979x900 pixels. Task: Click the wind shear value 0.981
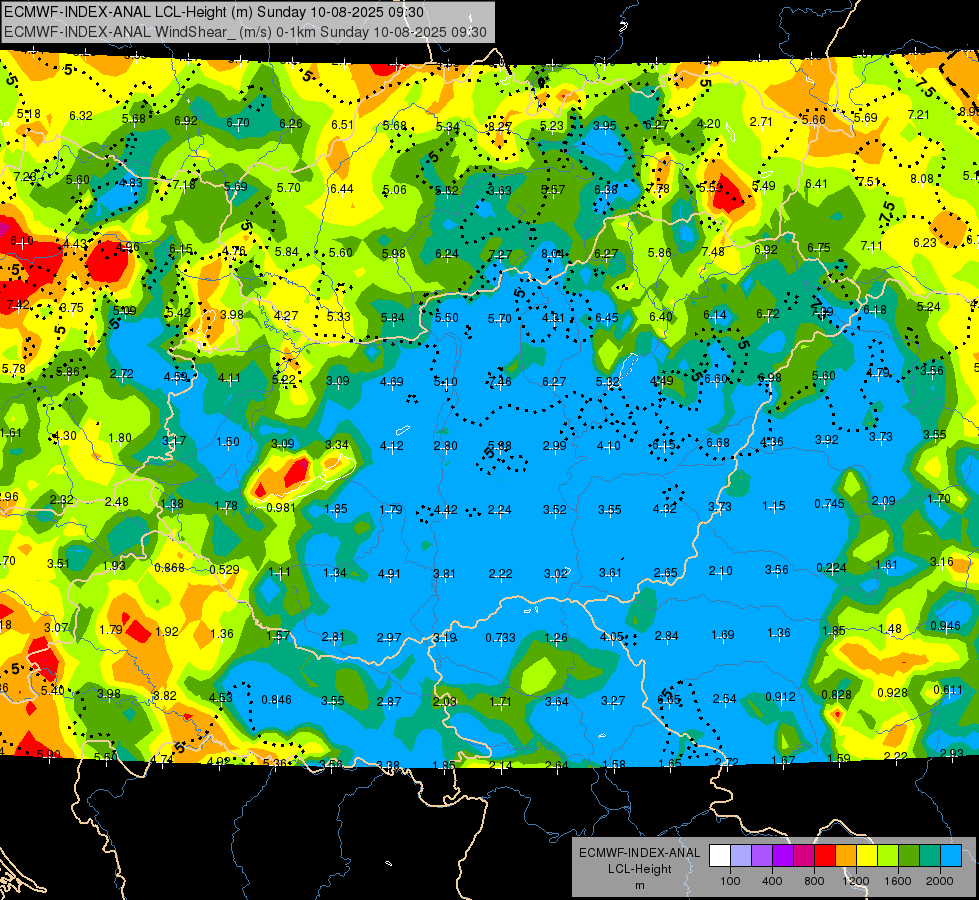[x=281, y=508]
